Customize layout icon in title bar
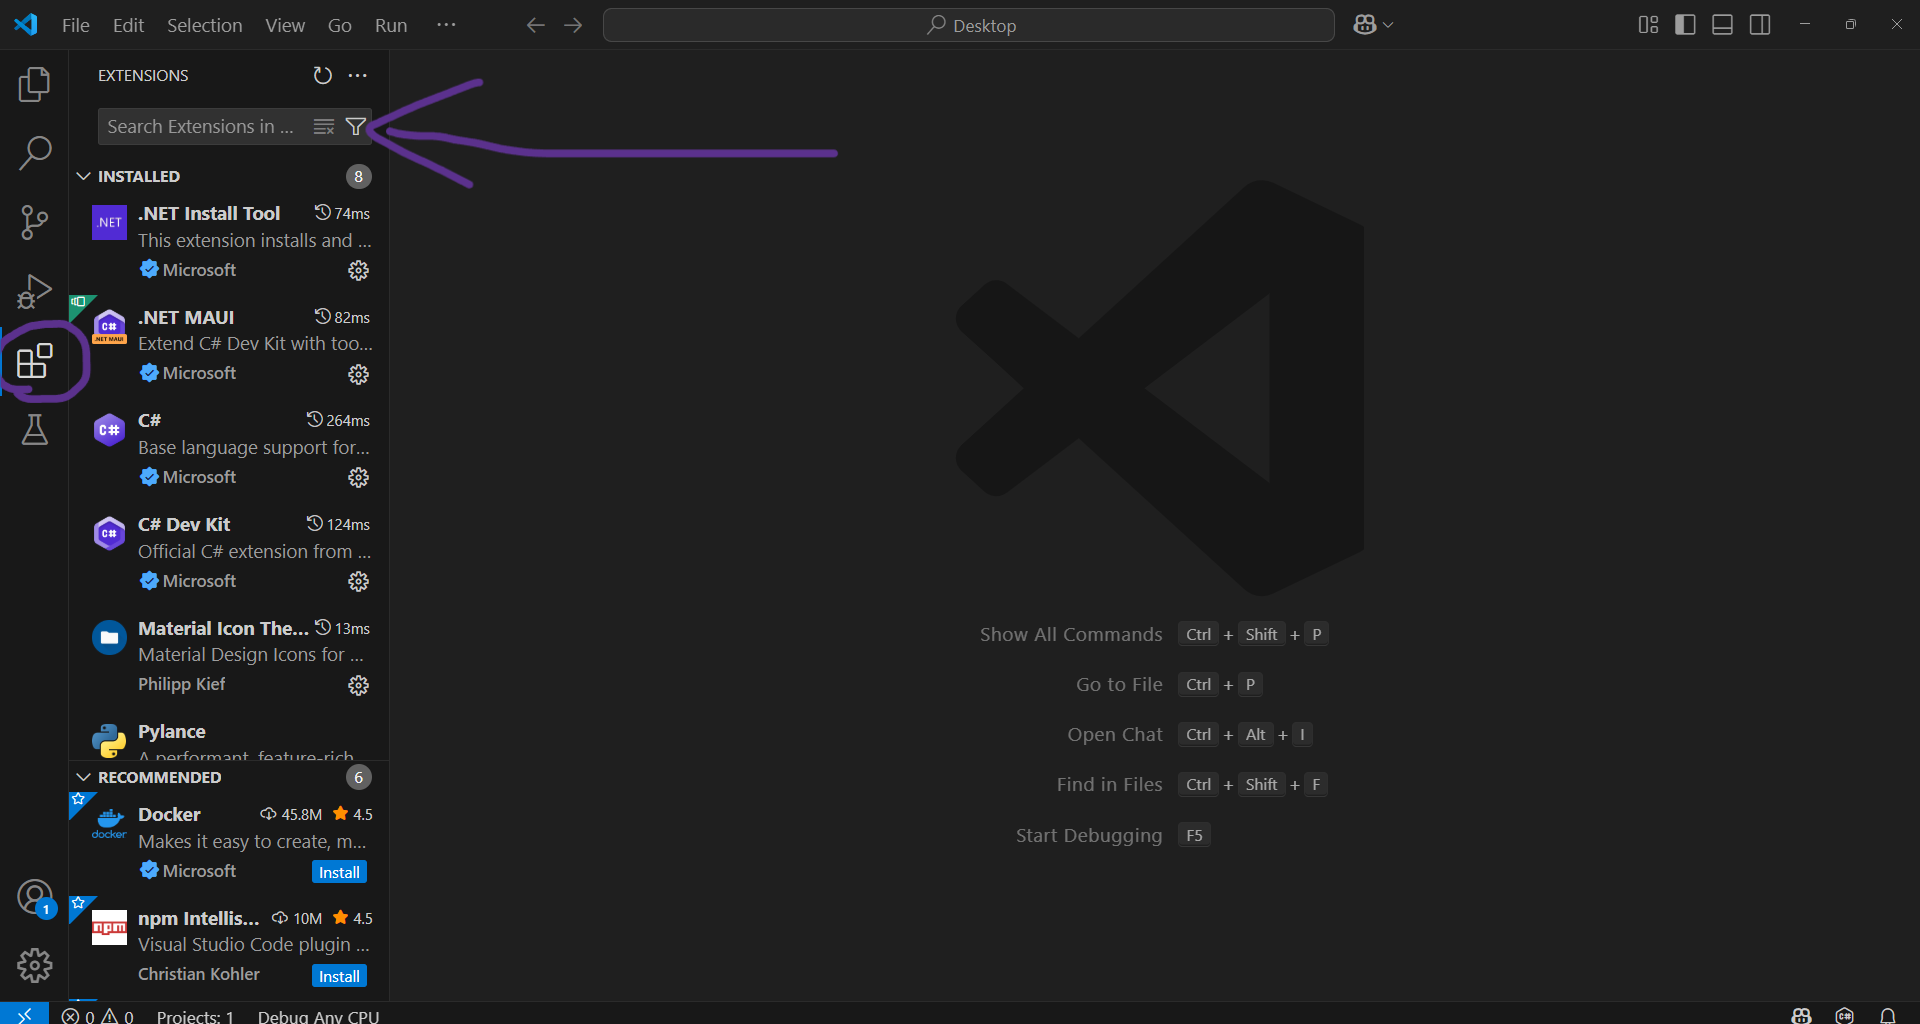The width and height of the screenshot is (1920, 1024). click(1648, 25)
